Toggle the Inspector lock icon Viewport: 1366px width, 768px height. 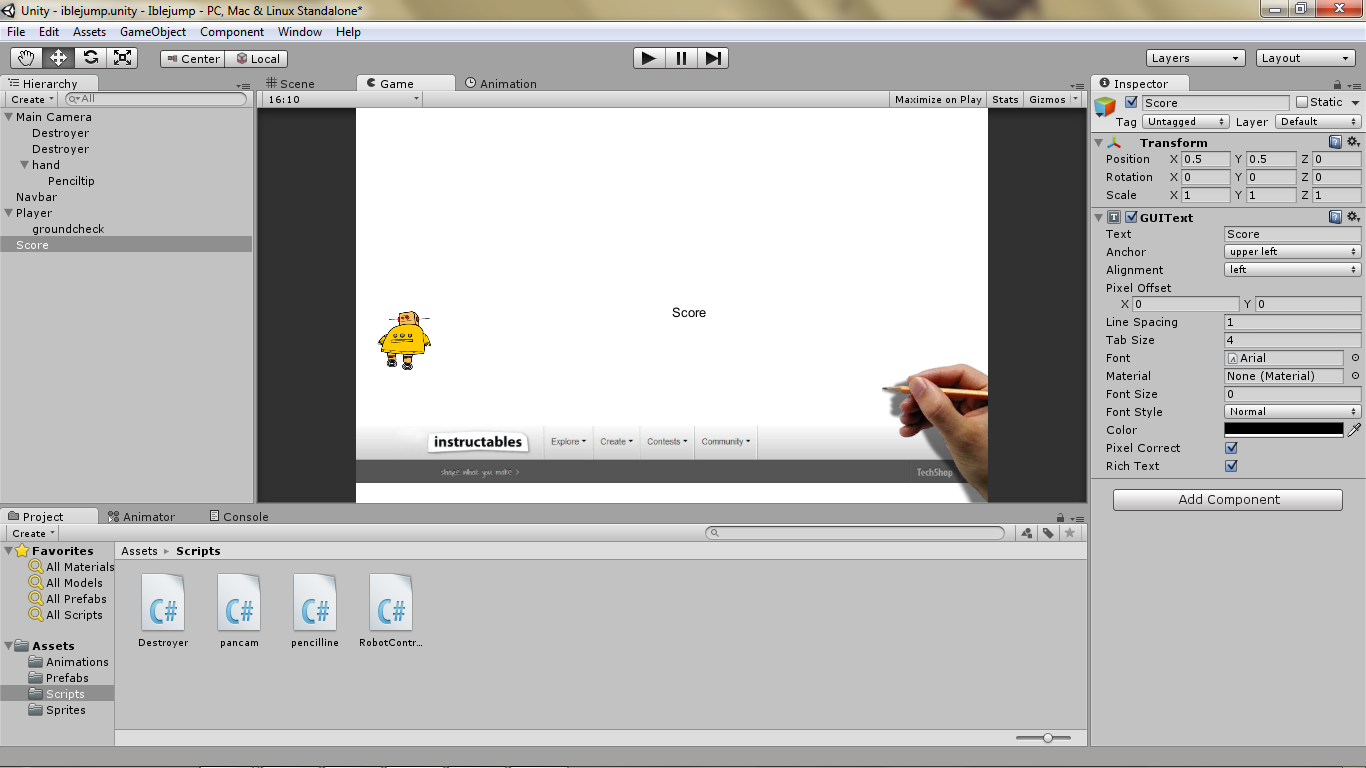point(1338,85)
